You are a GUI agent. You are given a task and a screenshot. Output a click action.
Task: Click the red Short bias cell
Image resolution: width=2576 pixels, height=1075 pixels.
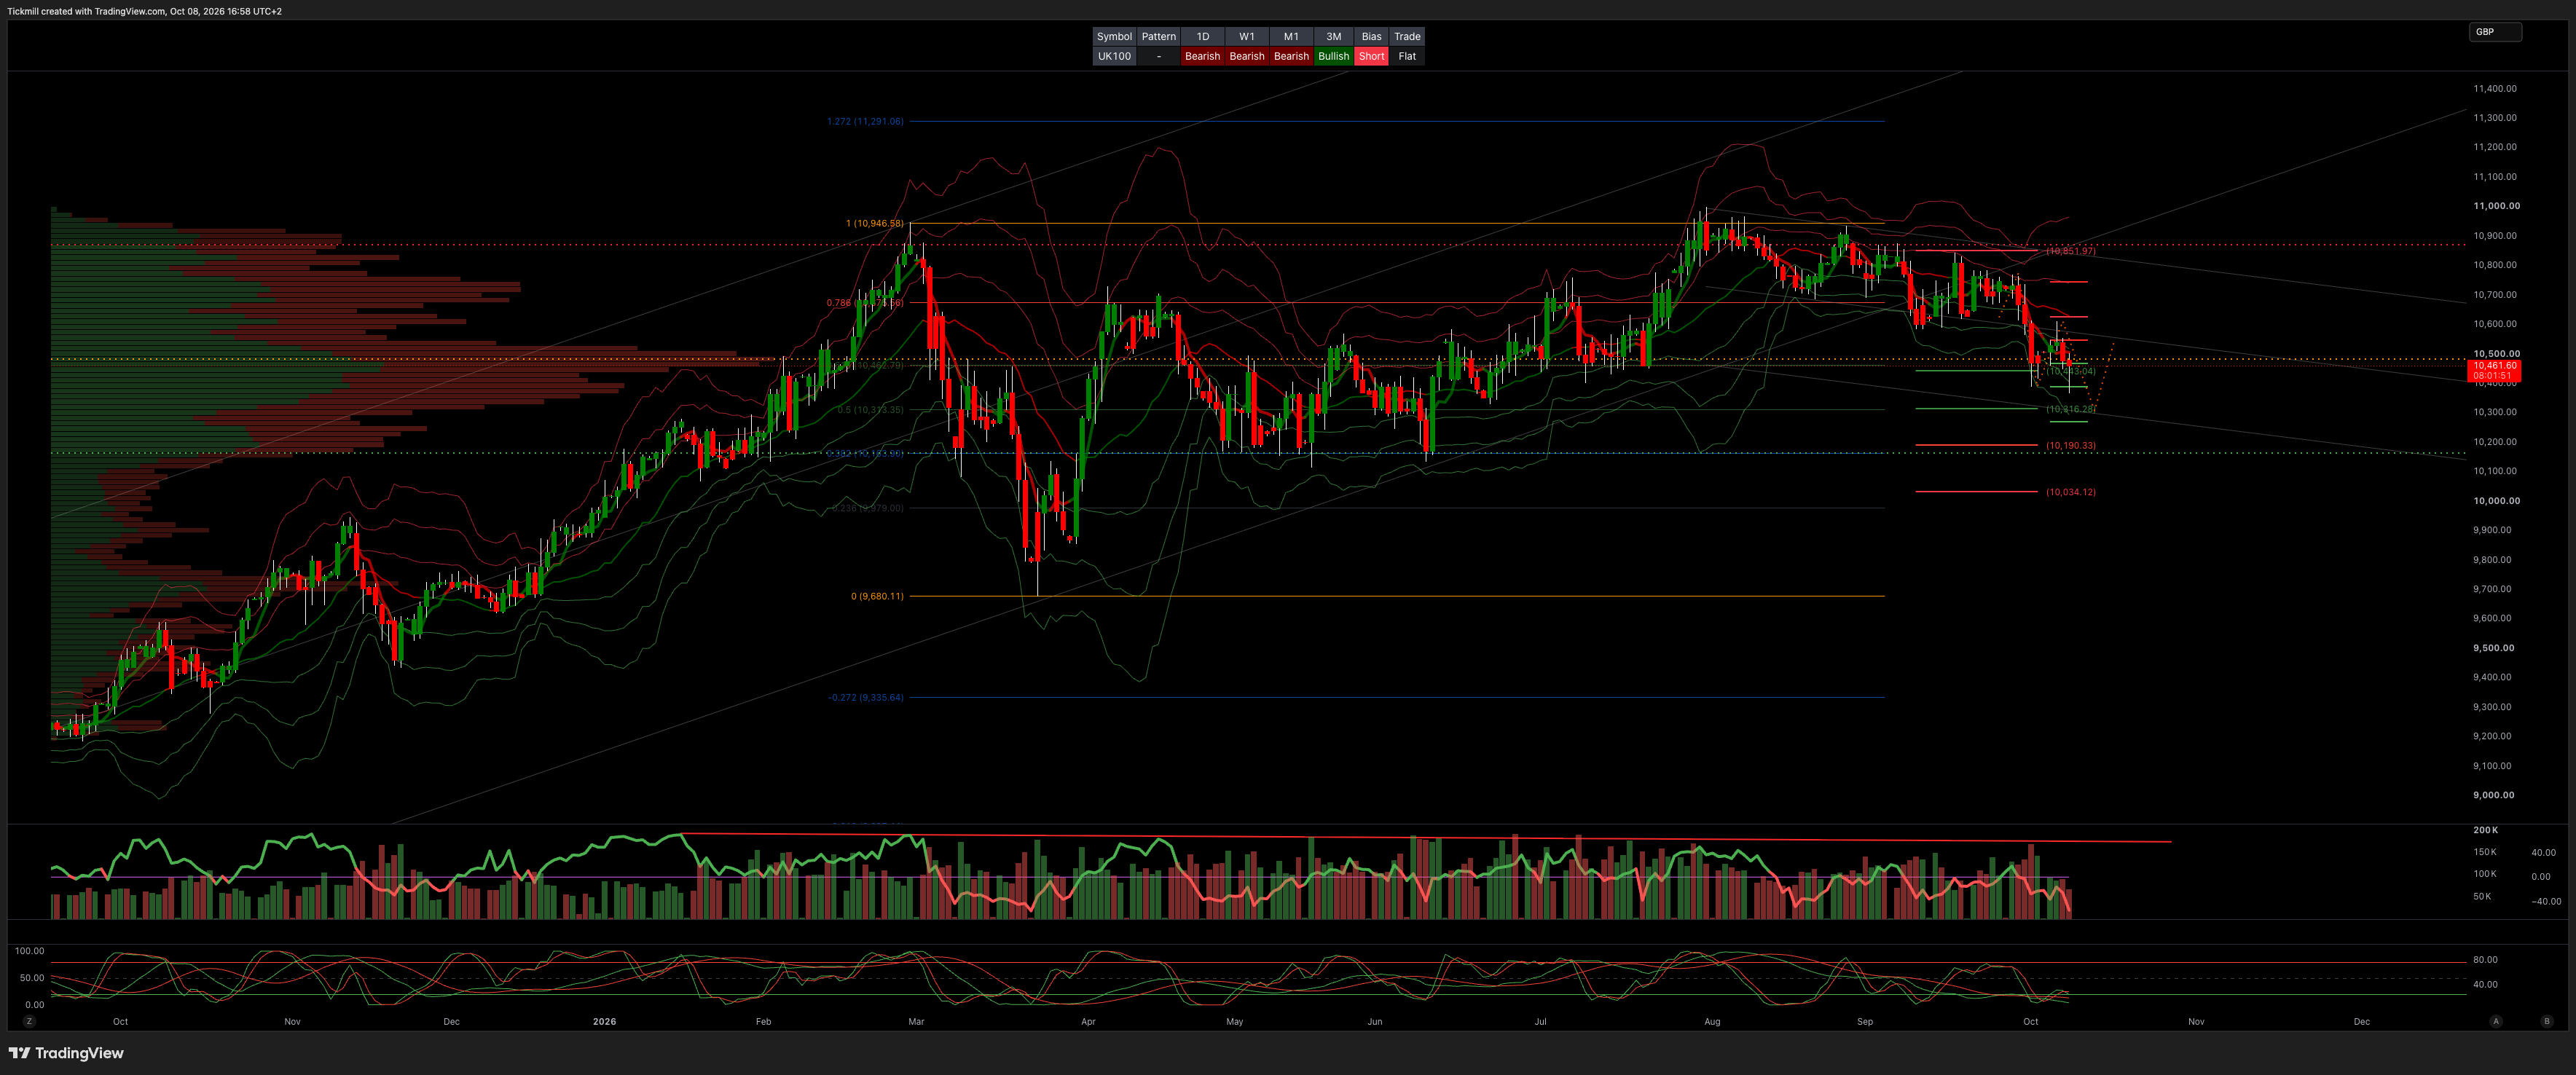tap(1371, 56)
